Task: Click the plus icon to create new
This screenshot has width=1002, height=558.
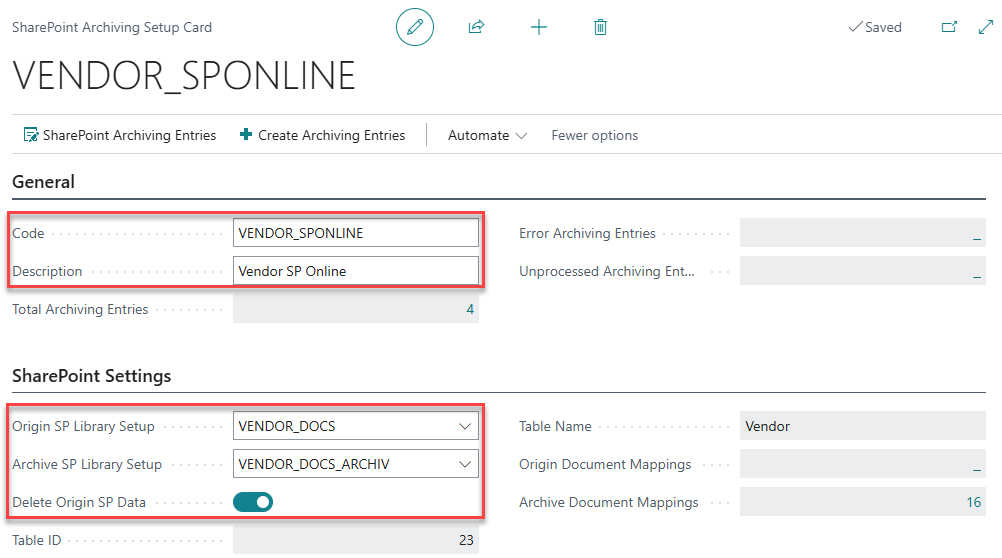Action: tap(538, 27)
